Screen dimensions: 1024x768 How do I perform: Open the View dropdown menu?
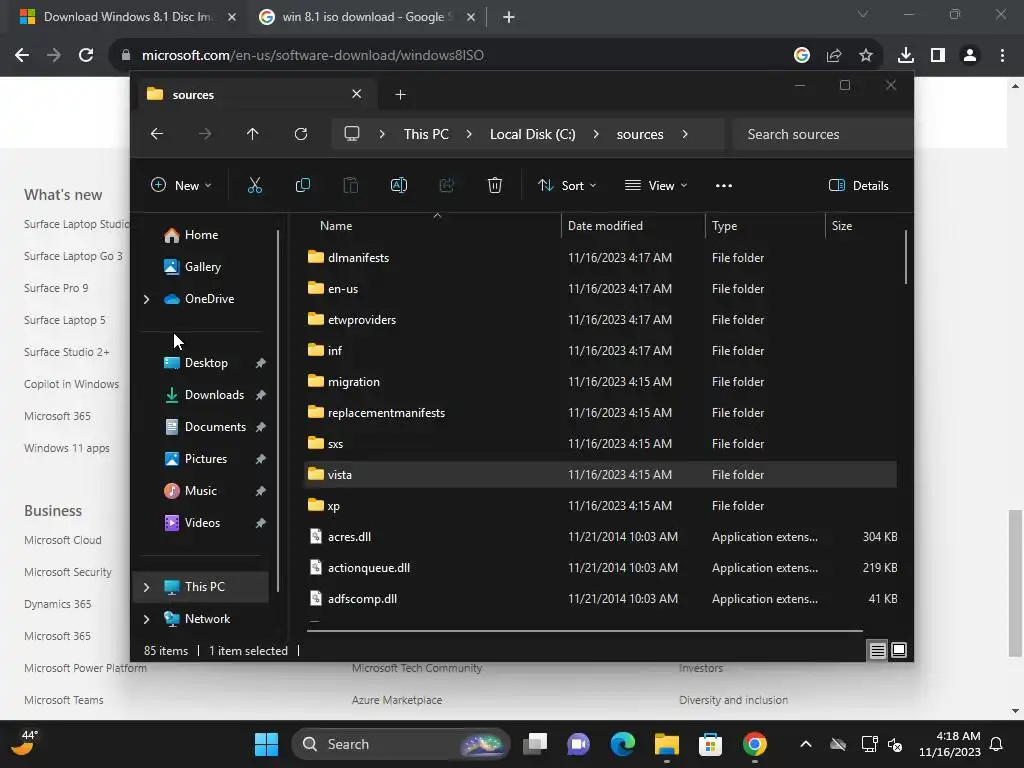pyautogui.click(x=656, y=185)
